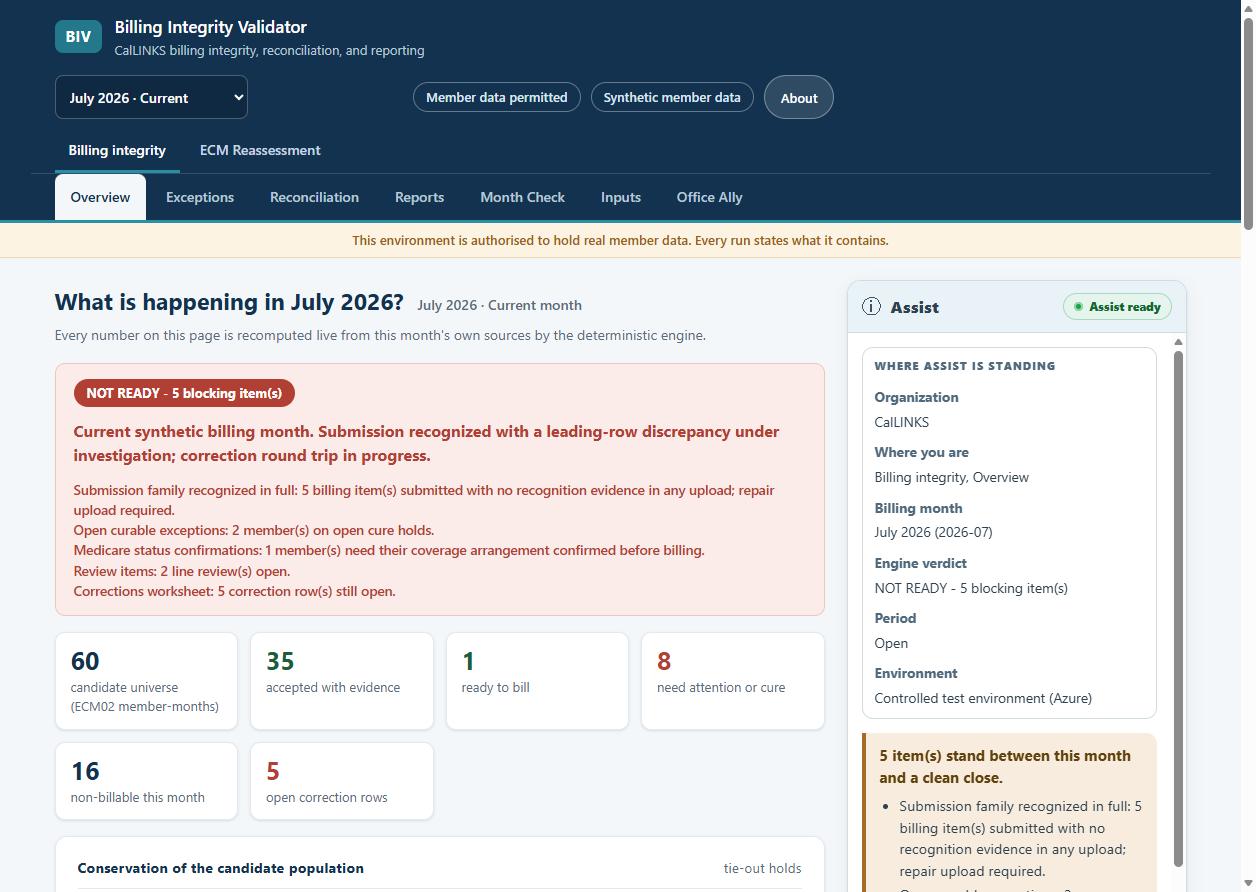
Task: Select the Overview tab
Action: pos(100,197)
